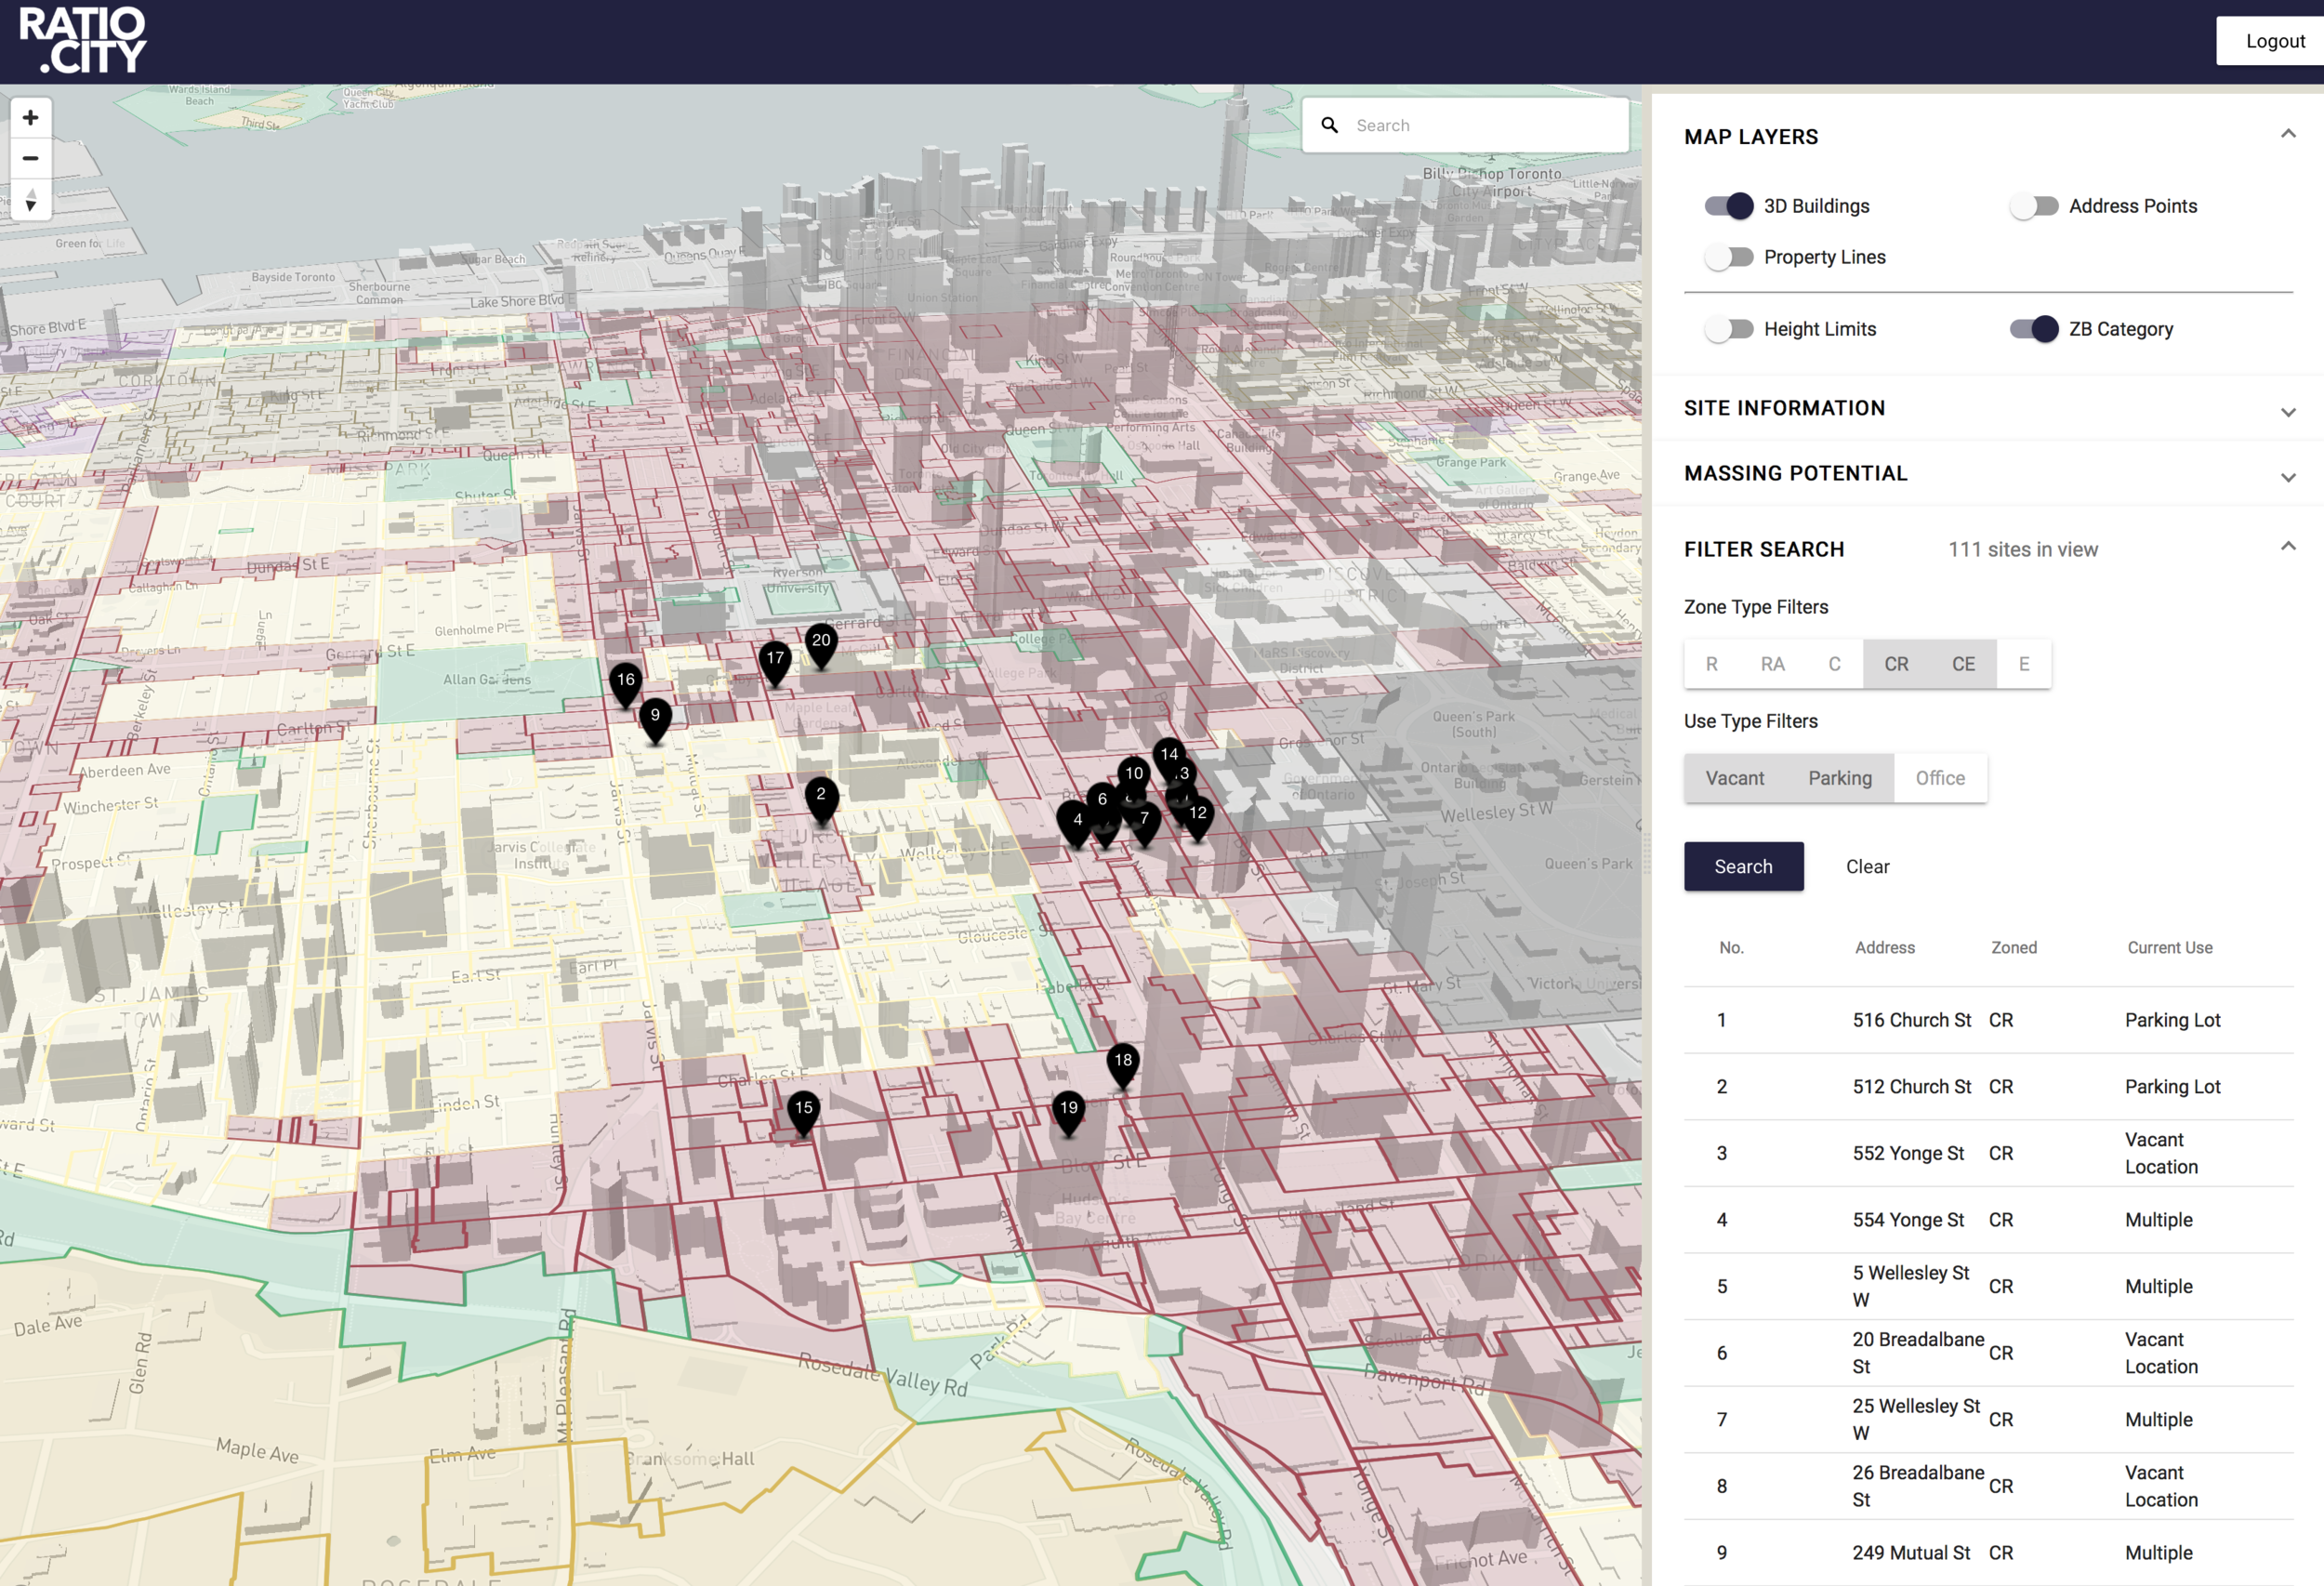The image size is (2324, 1586).
Task: Click the map Search input field
Action: [x=1465, y=125]
